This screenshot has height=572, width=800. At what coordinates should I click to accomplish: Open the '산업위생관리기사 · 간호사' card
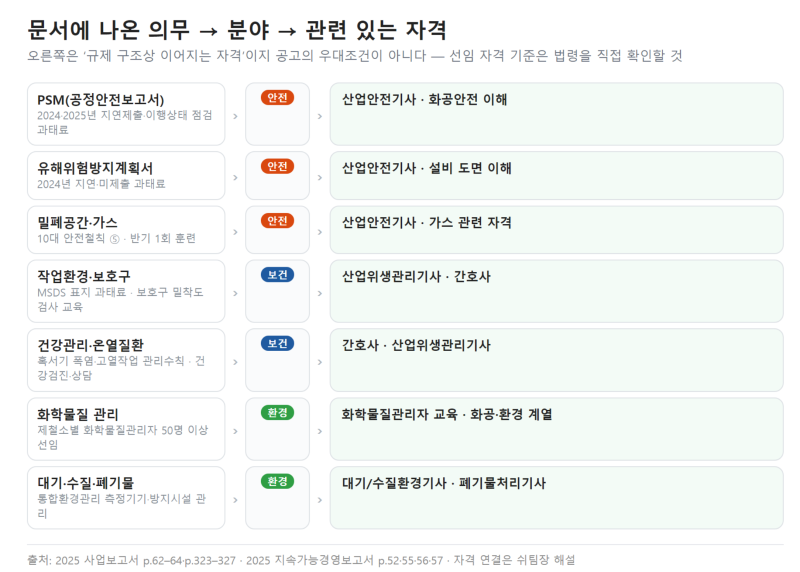tap(556, 291)
